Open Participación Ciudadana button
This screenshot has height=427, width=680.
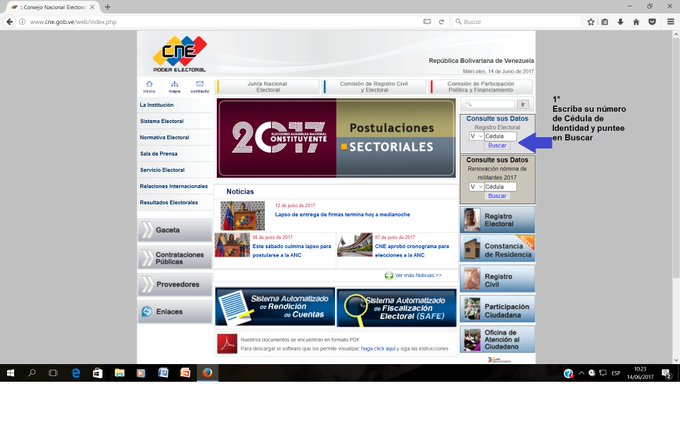[x=497, y=310]
